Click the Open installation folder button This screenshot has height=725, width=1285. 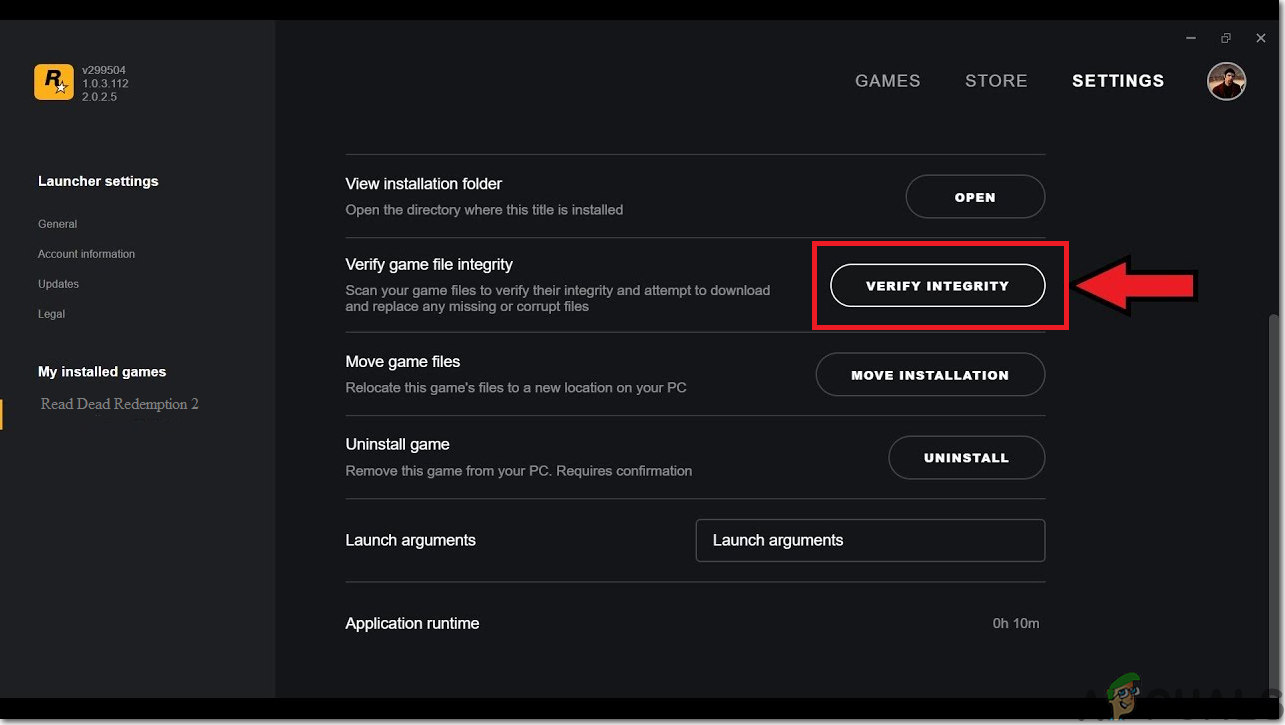tap(975, 197)
